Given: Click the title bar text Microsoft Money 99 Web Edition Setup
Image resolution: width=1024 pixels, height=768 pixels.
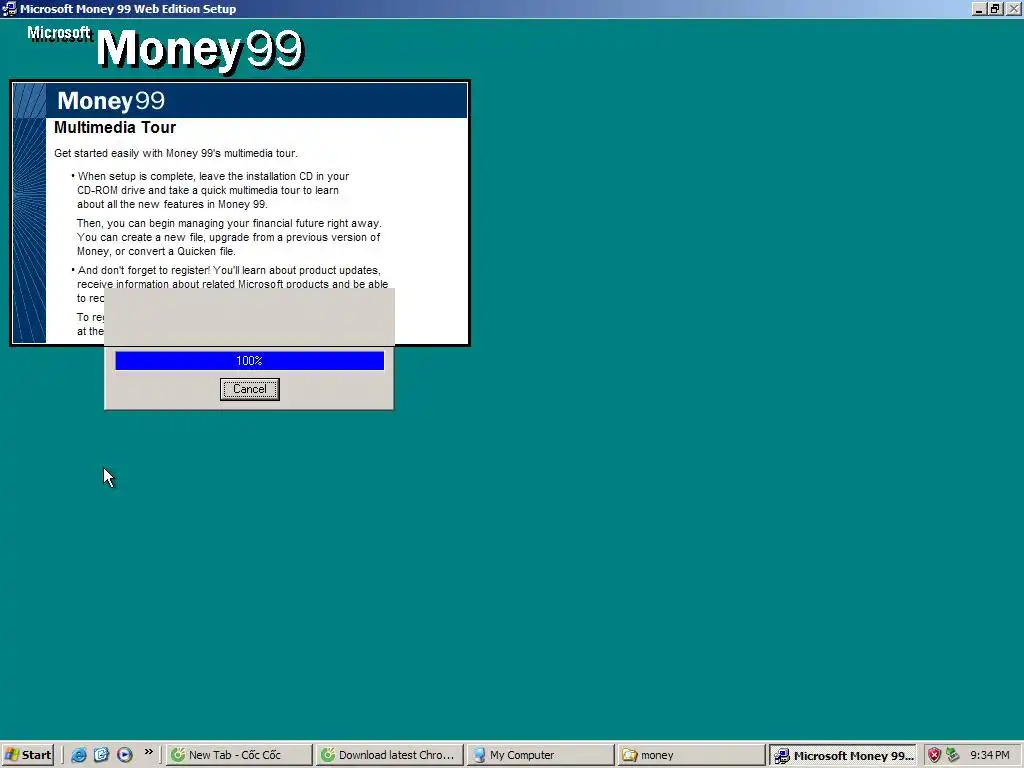Looking at the screenshot, I should [x=128, y=9].
